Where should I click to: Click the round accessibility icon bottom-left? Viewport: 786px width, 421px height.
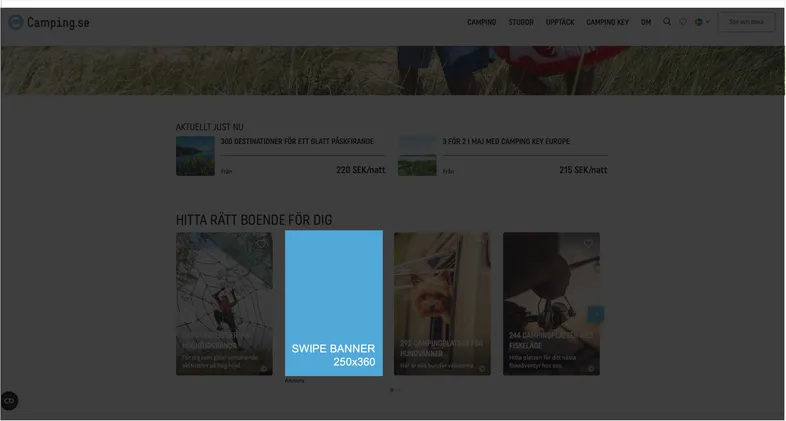pos(9,401)
